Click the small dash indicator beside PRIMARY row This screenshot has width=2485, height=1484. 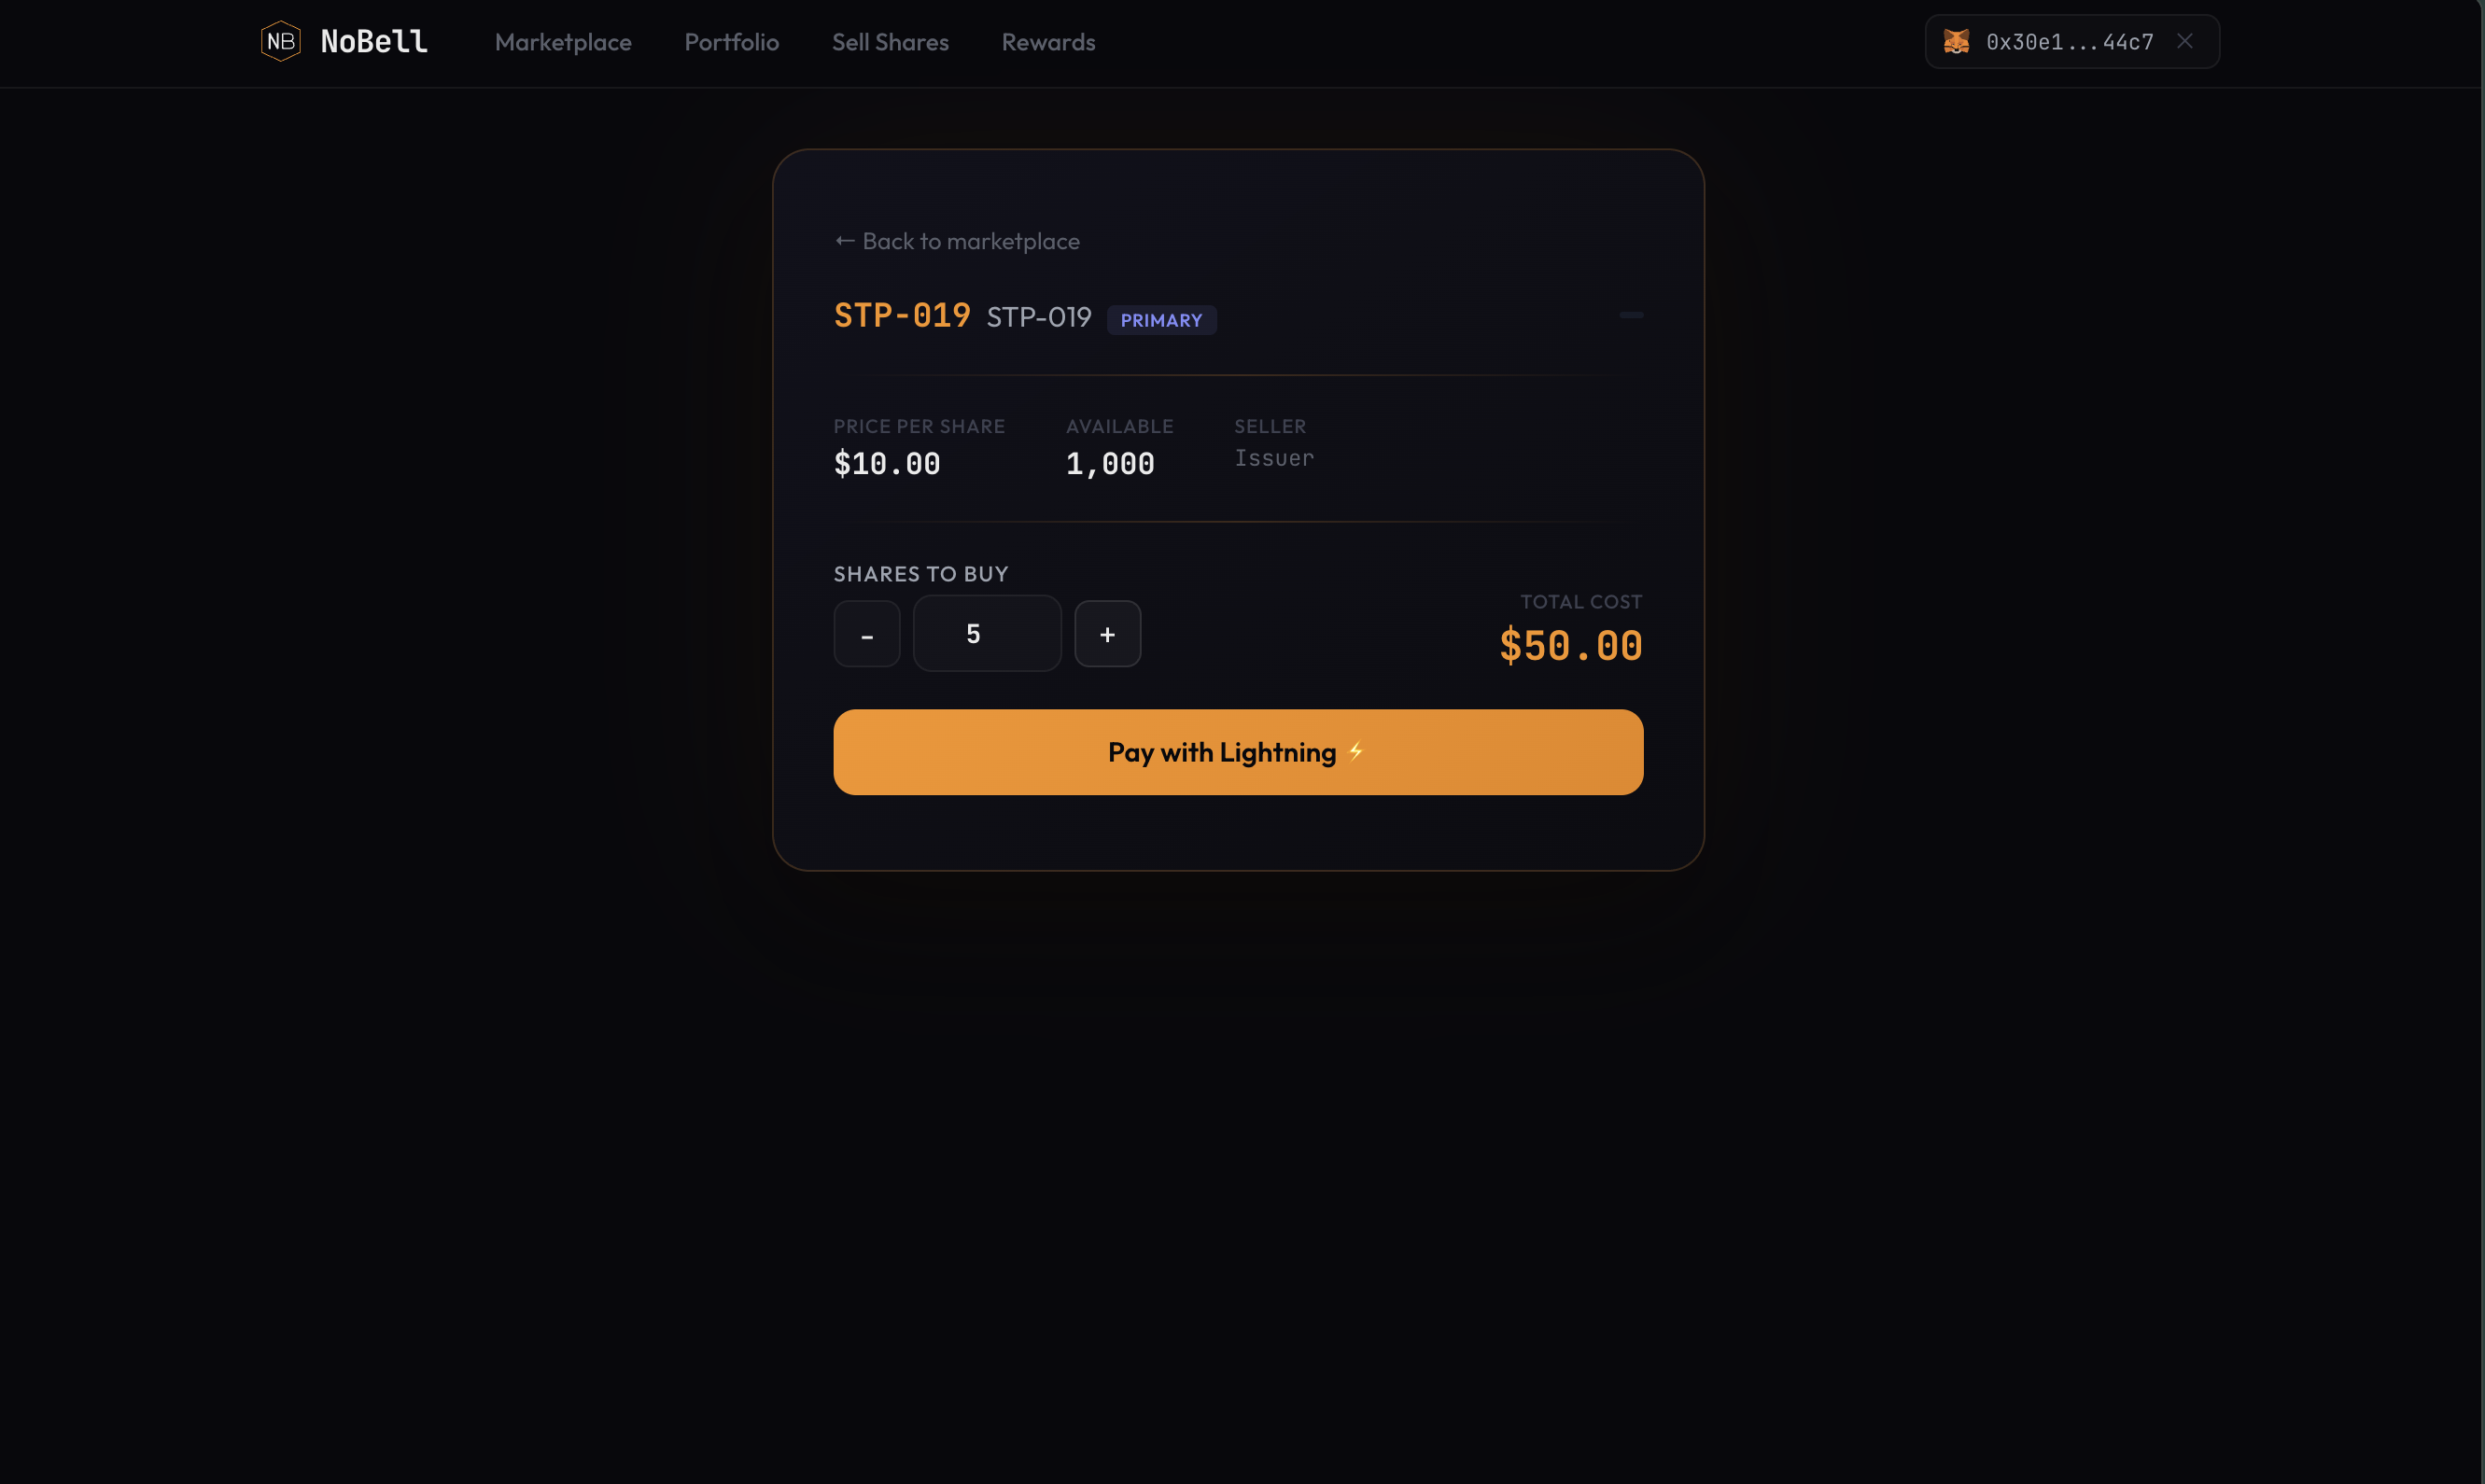tap(1631, 315)
